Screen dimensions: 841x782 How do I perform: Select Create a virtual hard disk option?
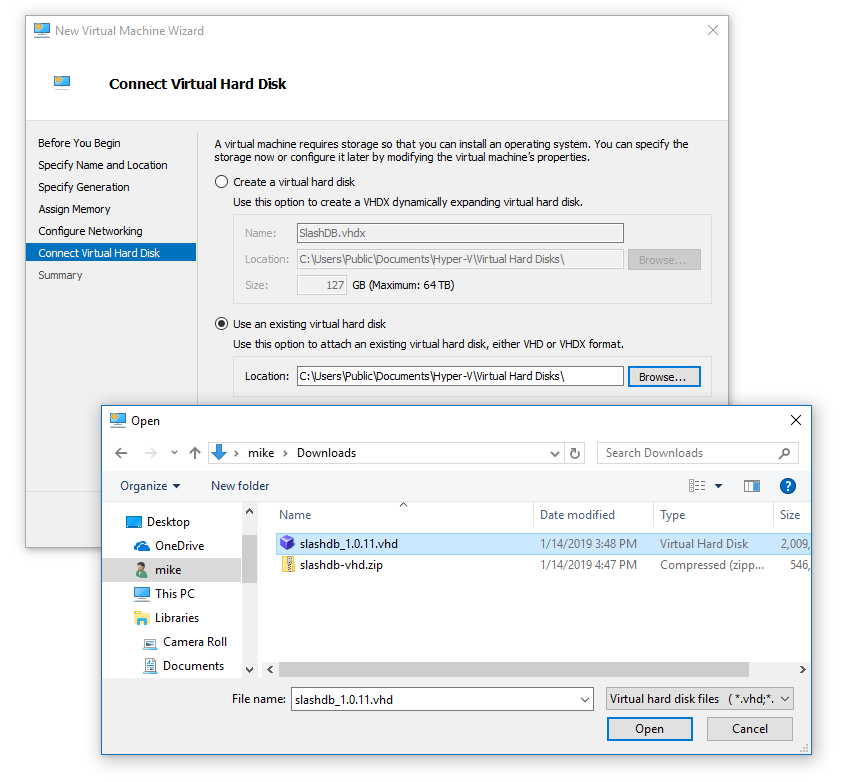pos(222,182)
